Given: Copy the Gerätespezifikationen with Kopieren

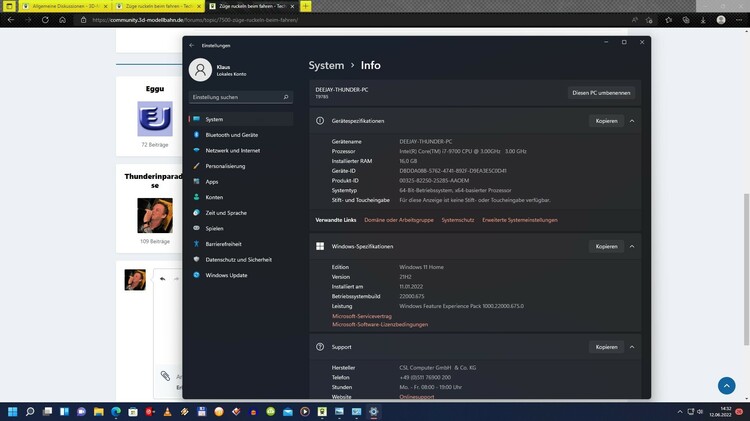Looking at the screenshot, I should [606, 121].
